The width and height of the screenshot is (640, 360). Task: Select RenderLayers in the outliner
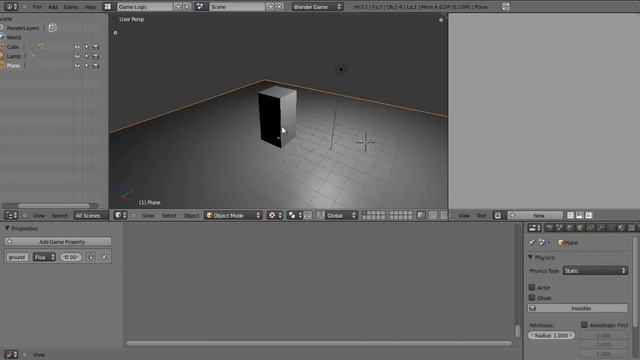pyautogui.click(x=23, y=28)
